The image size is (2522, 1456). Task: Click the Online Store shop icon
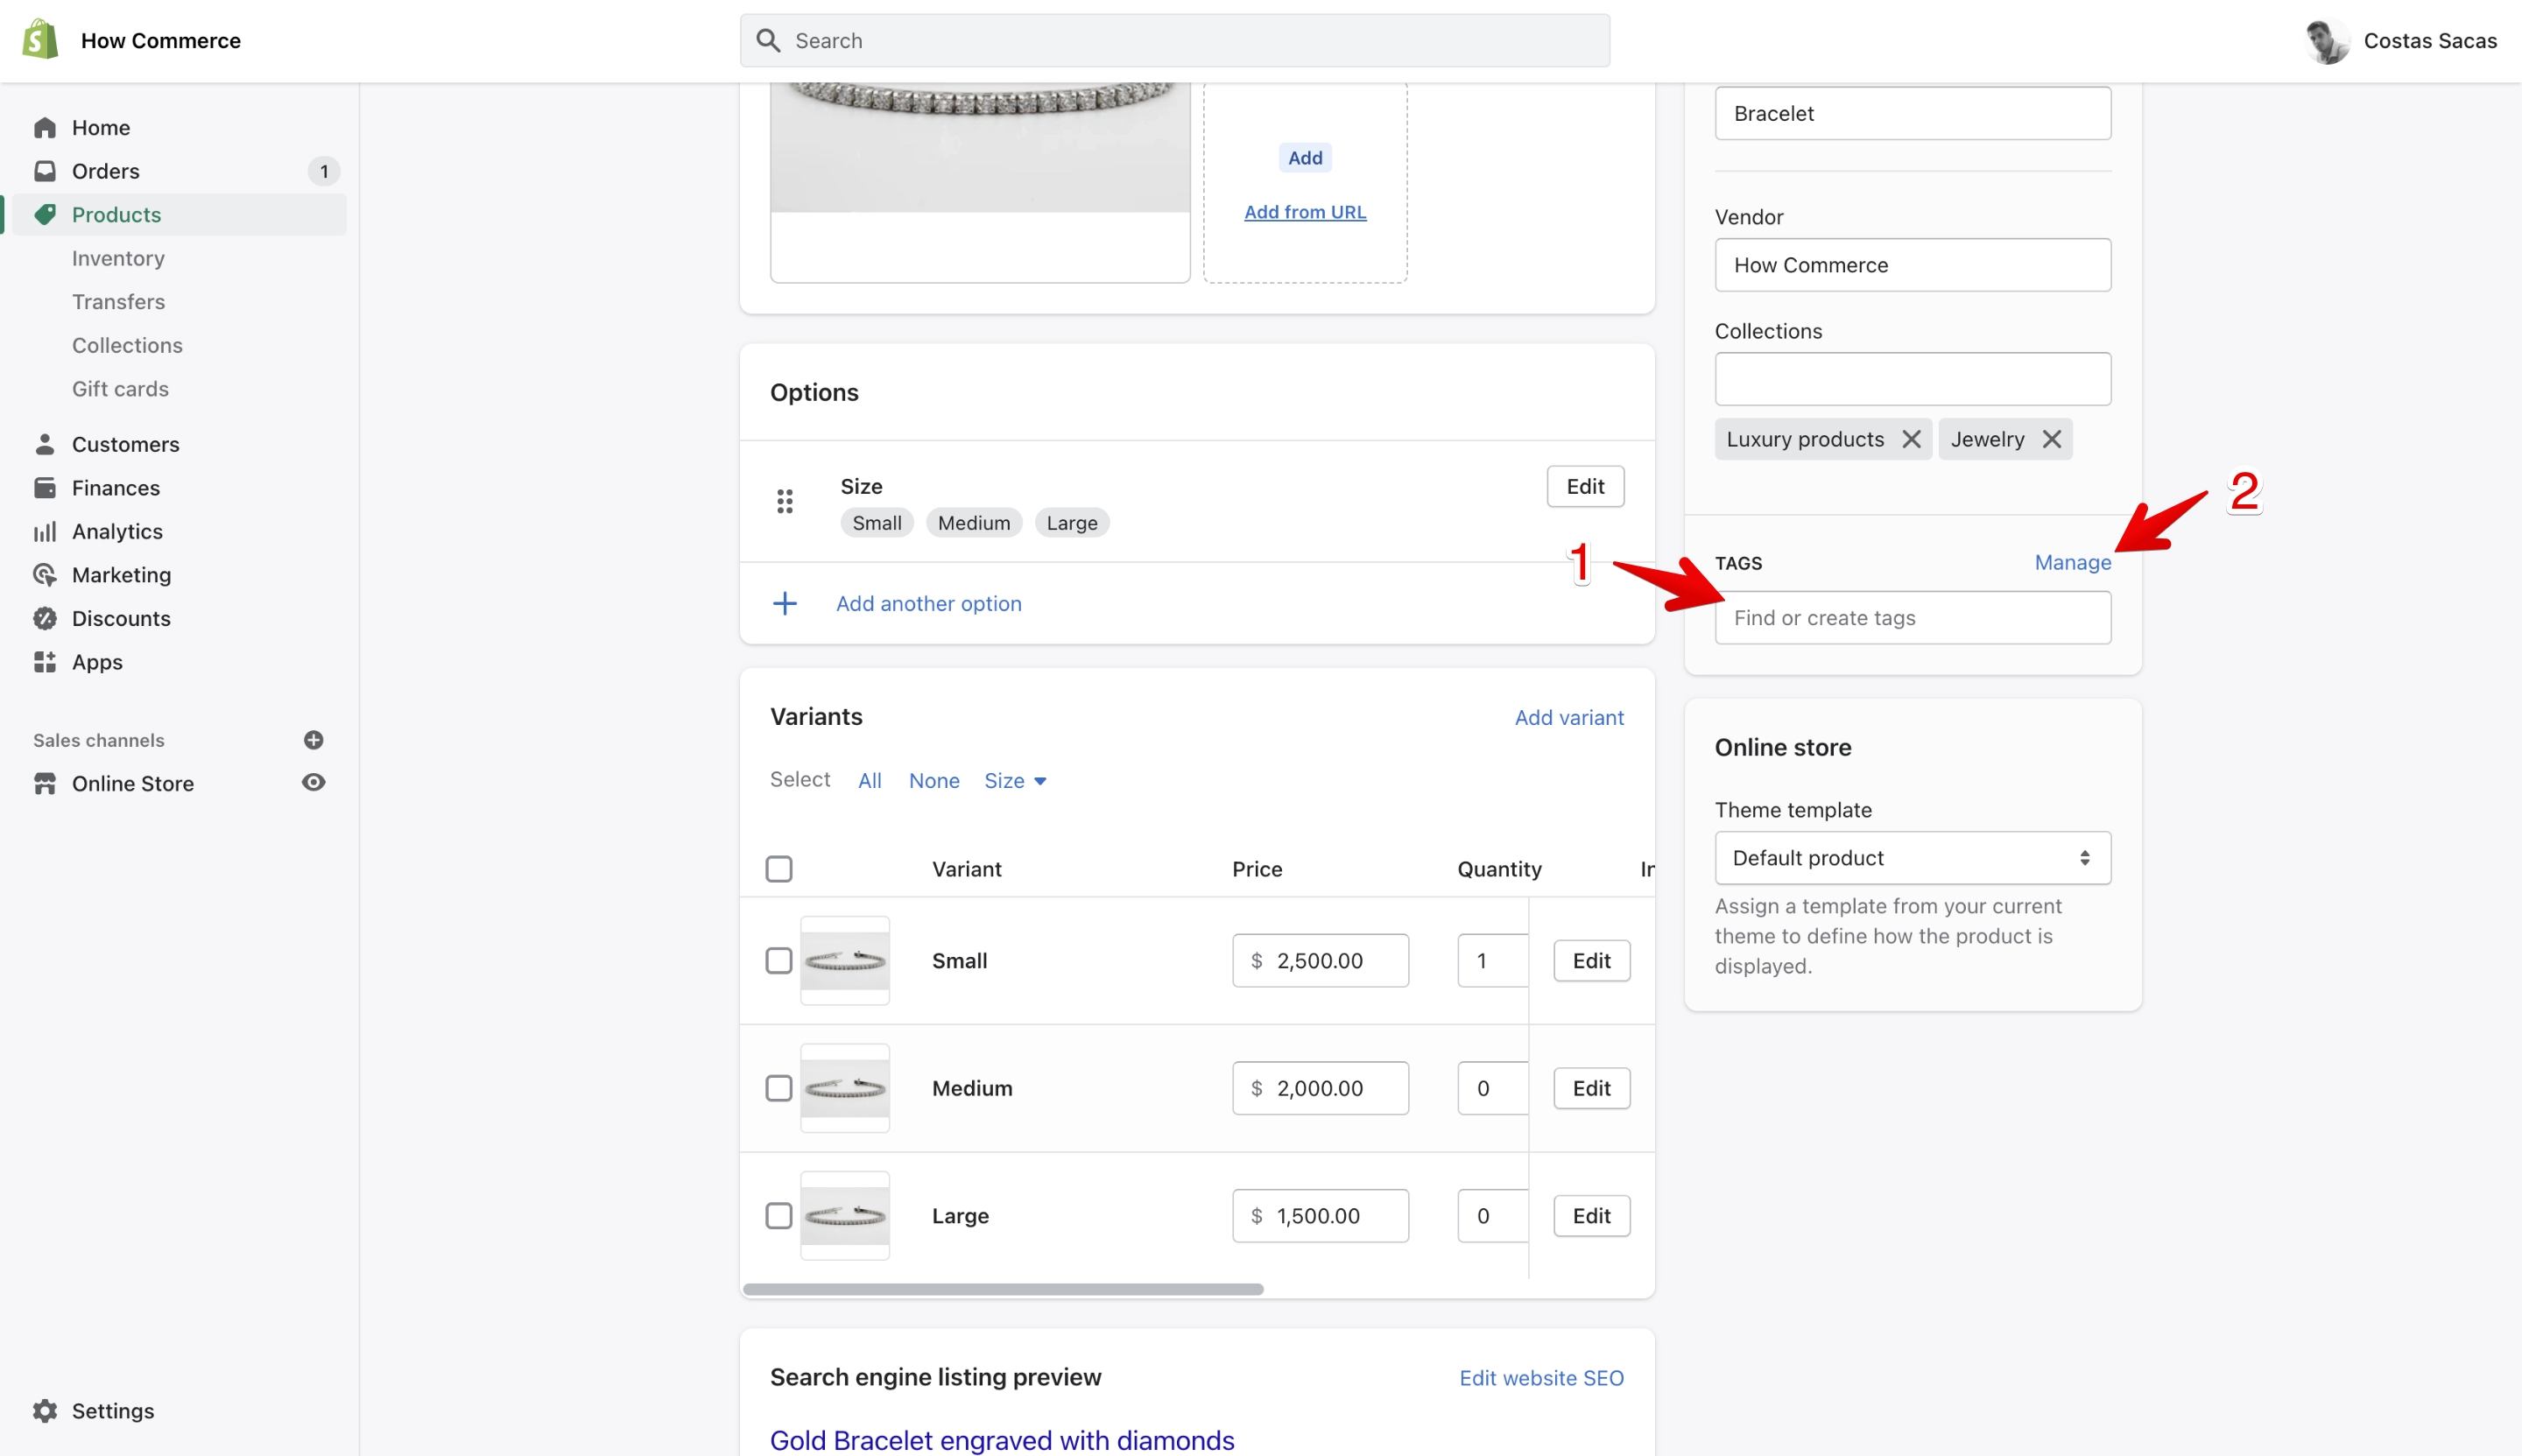(45, 784)
